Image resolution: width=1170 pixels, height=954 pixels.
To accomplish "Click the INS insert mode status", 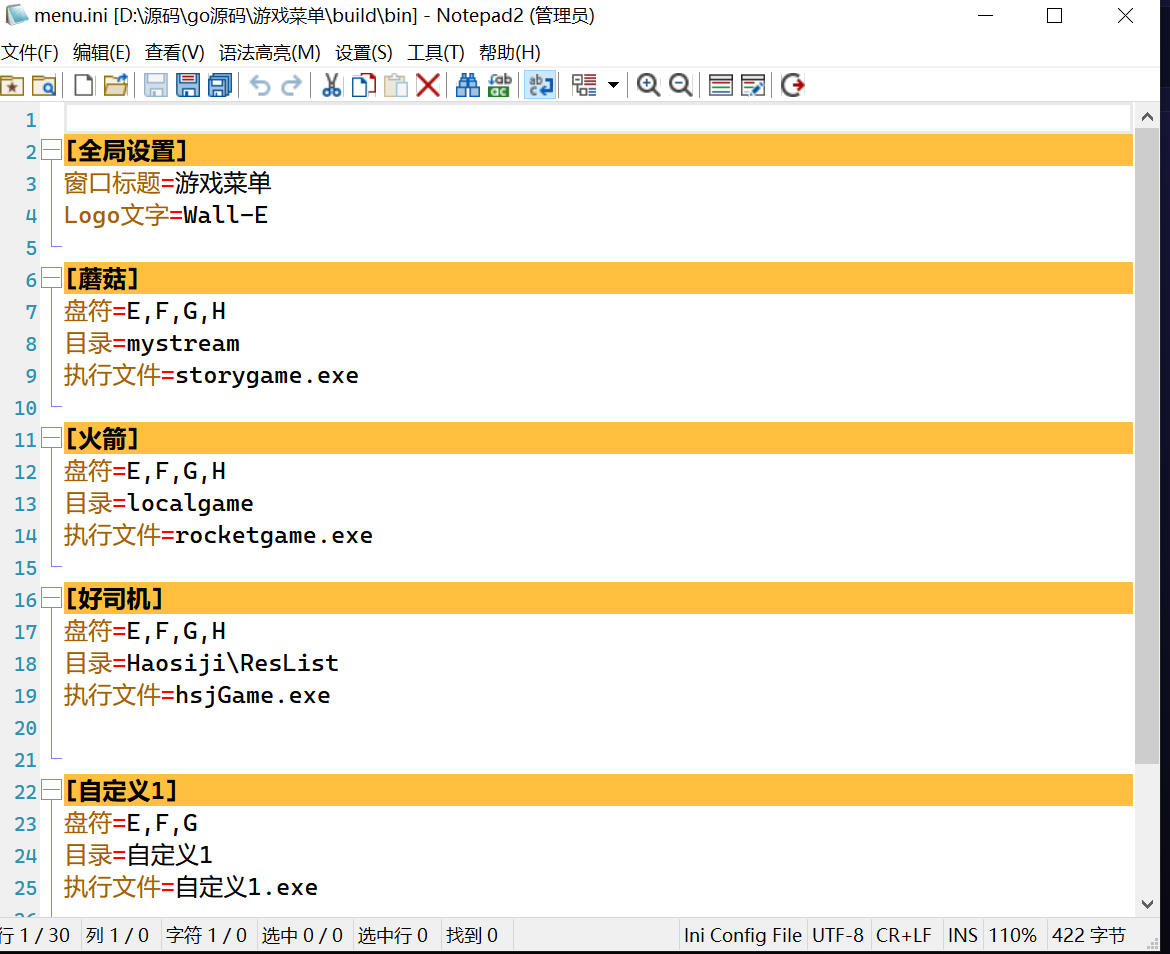I will [963, 935].
